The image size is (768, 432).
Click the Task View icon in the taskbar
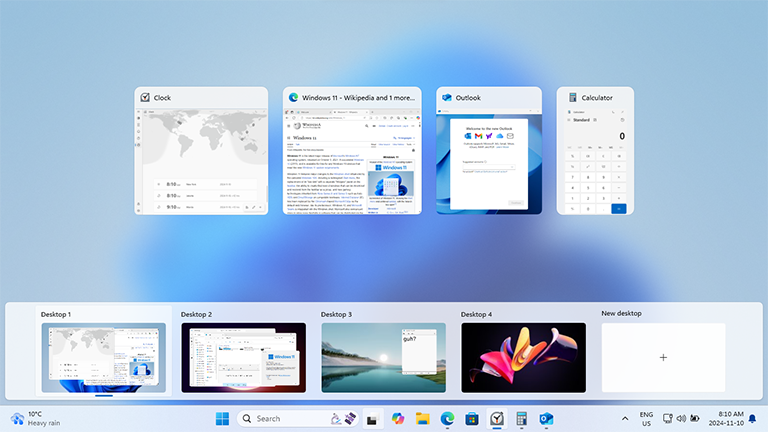[x=372, y=418]
